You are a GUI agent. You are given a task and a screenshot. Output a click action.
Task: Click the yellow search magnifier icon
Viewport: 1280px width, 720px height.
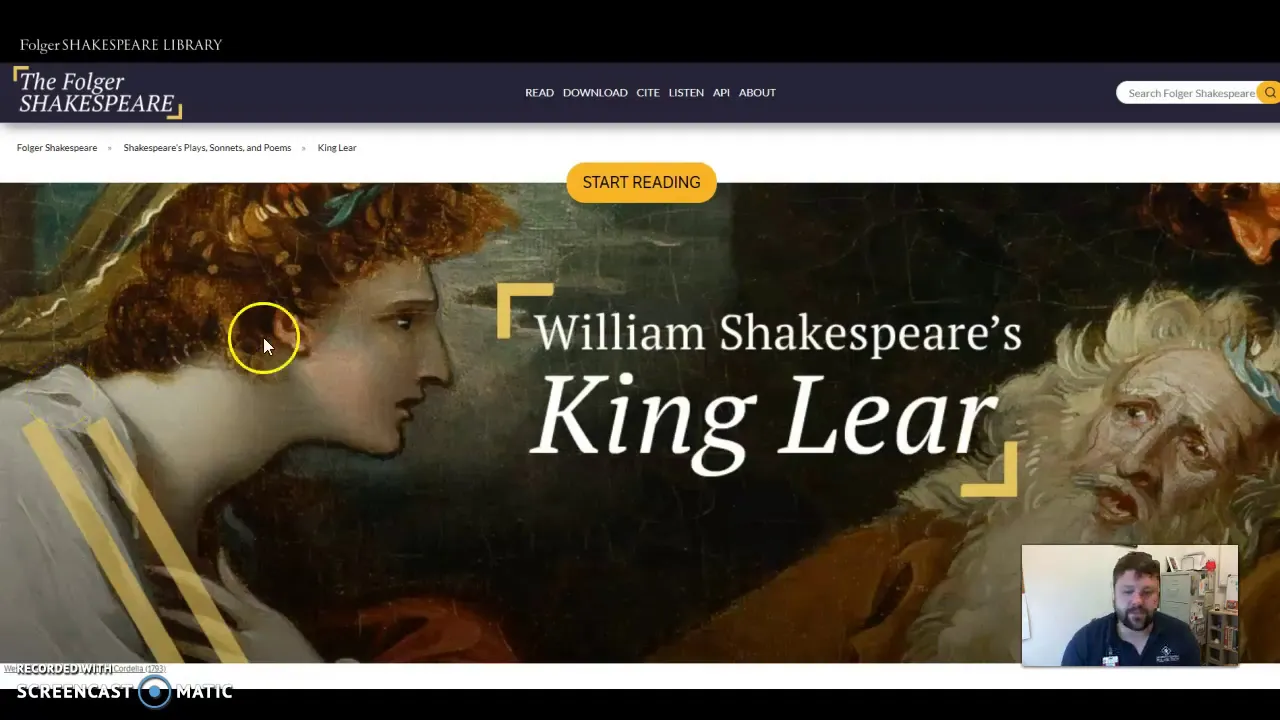click(x=1269, y=93)
